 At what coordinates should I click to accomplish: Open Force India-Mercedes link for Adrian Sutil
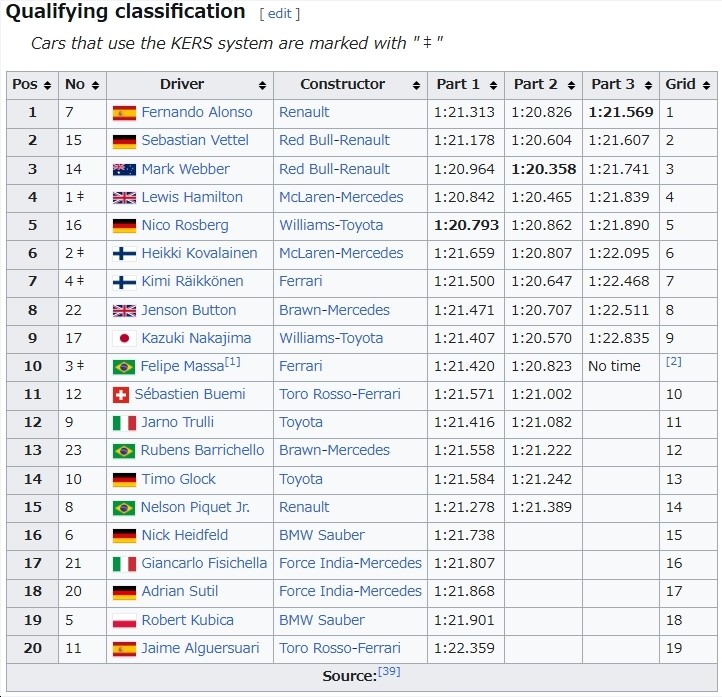coord(350,591)
